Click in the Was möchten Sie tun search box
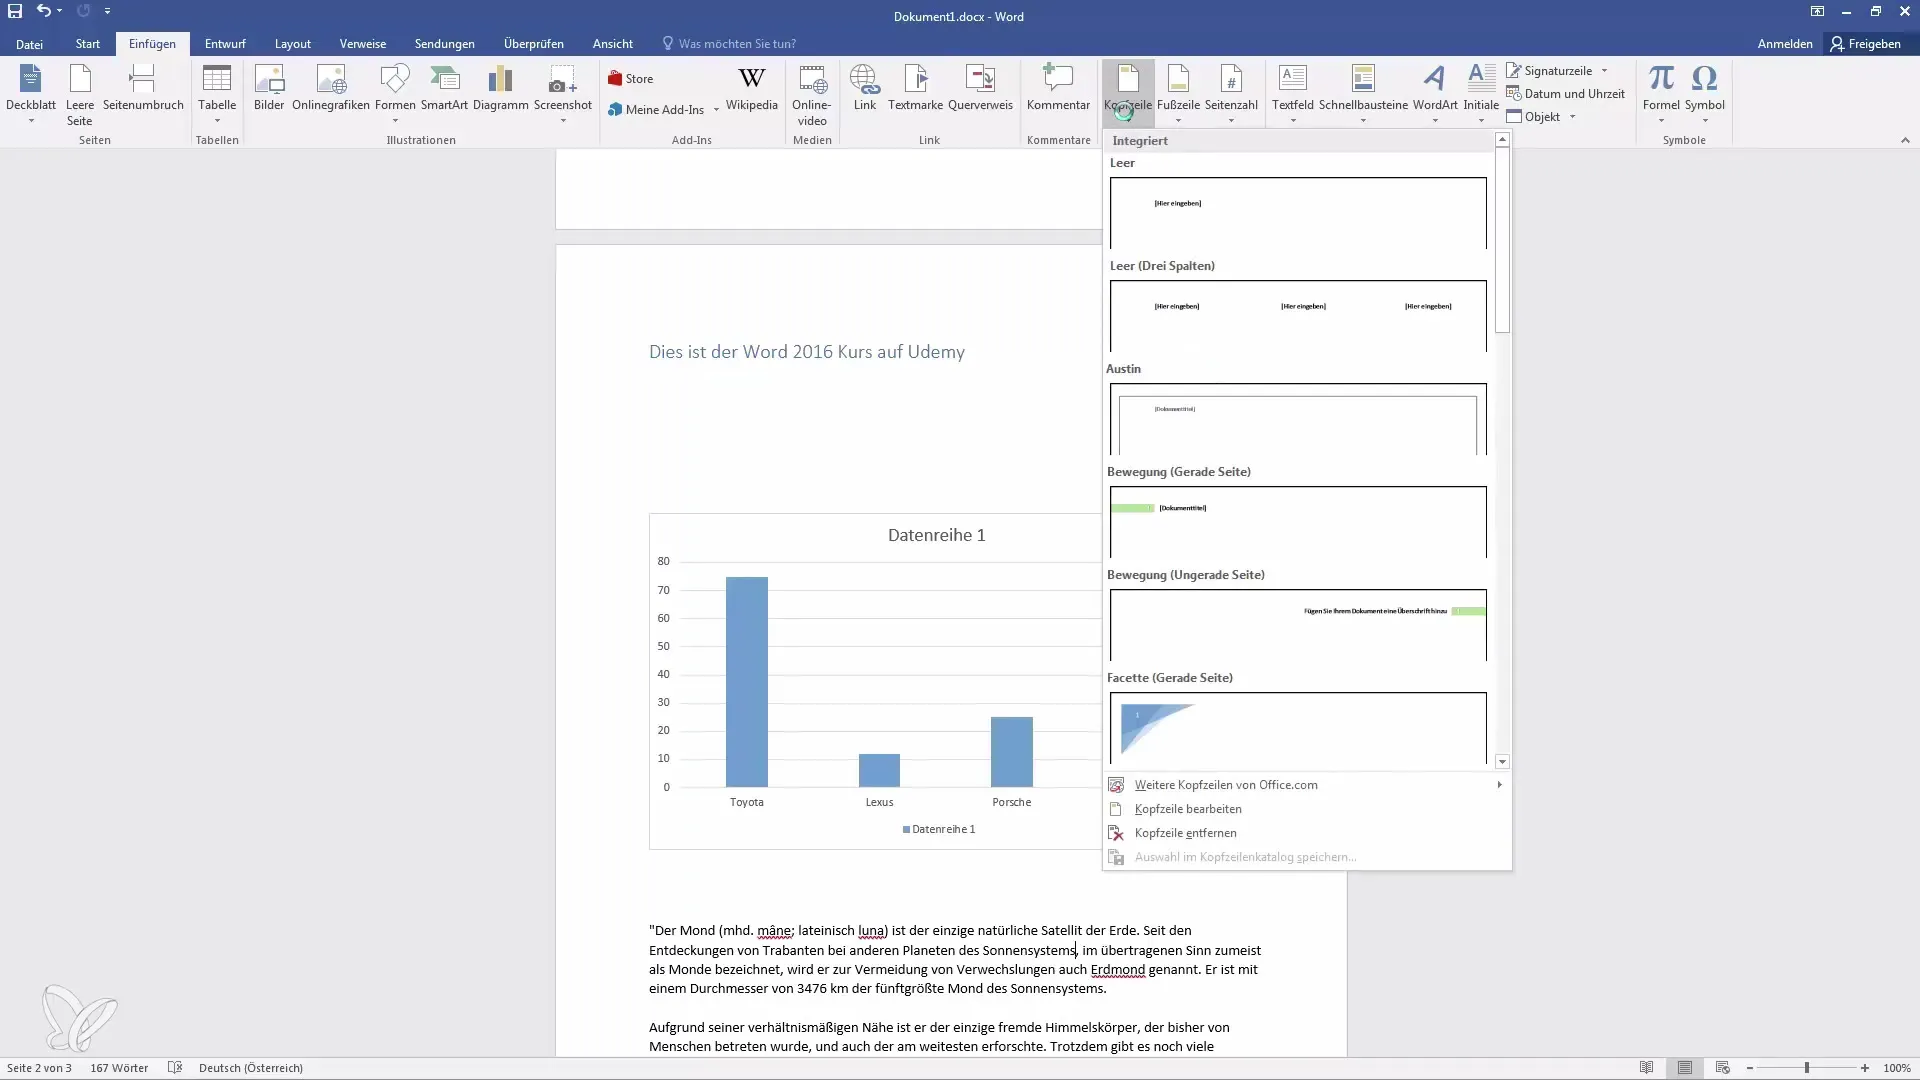Image resolution: width=1920 pixels, height=1080 pixels. (738, 44)
